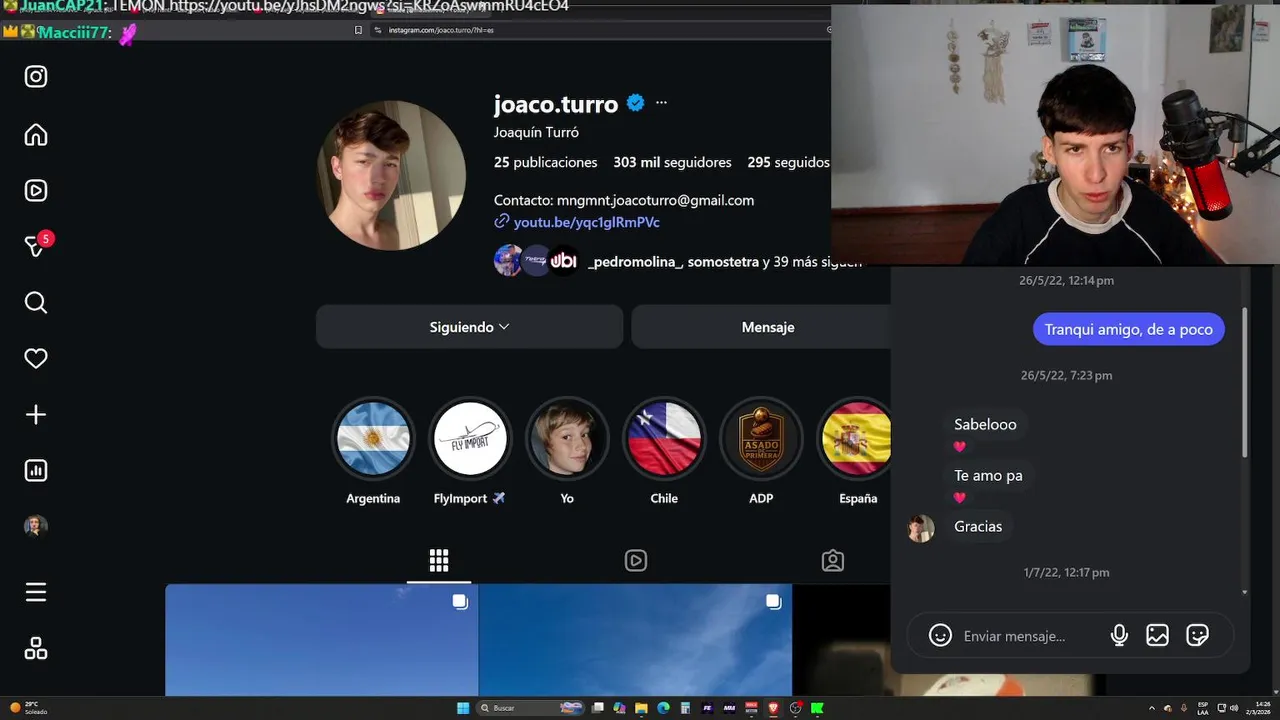
Task: Click weather widget in taskbar
Action: pyautogui.click(x=28, y=708)
